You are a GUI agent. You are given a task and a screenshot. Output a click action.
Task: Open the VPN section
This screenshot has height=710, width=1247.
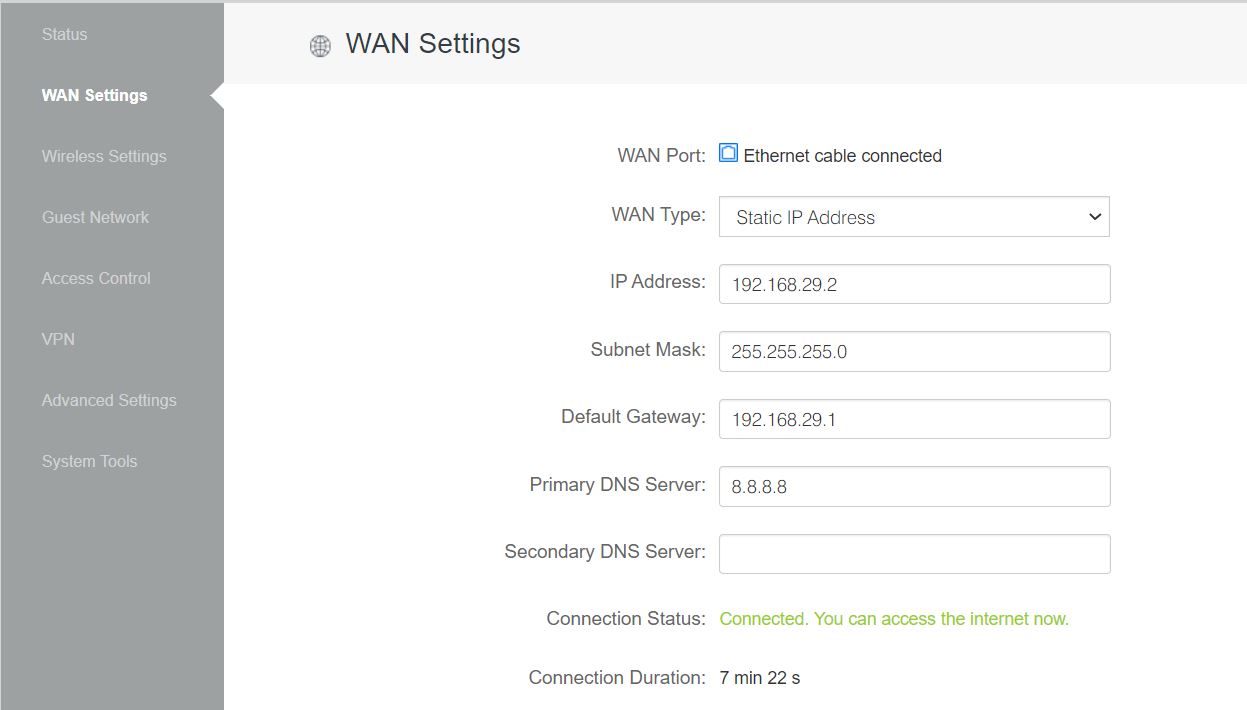tap(58, 339)
